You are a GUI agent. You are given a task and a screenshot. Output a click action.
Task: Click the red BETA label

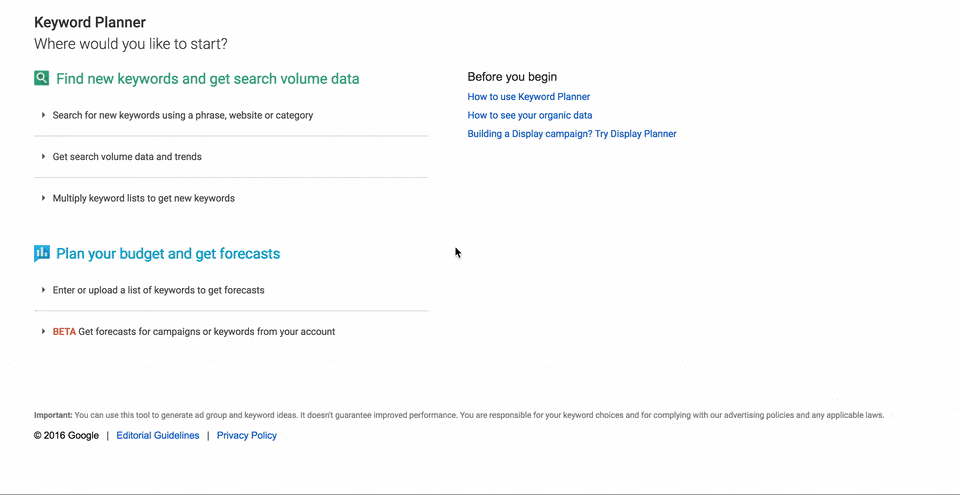pyautogui.click(x=64, y=331)
